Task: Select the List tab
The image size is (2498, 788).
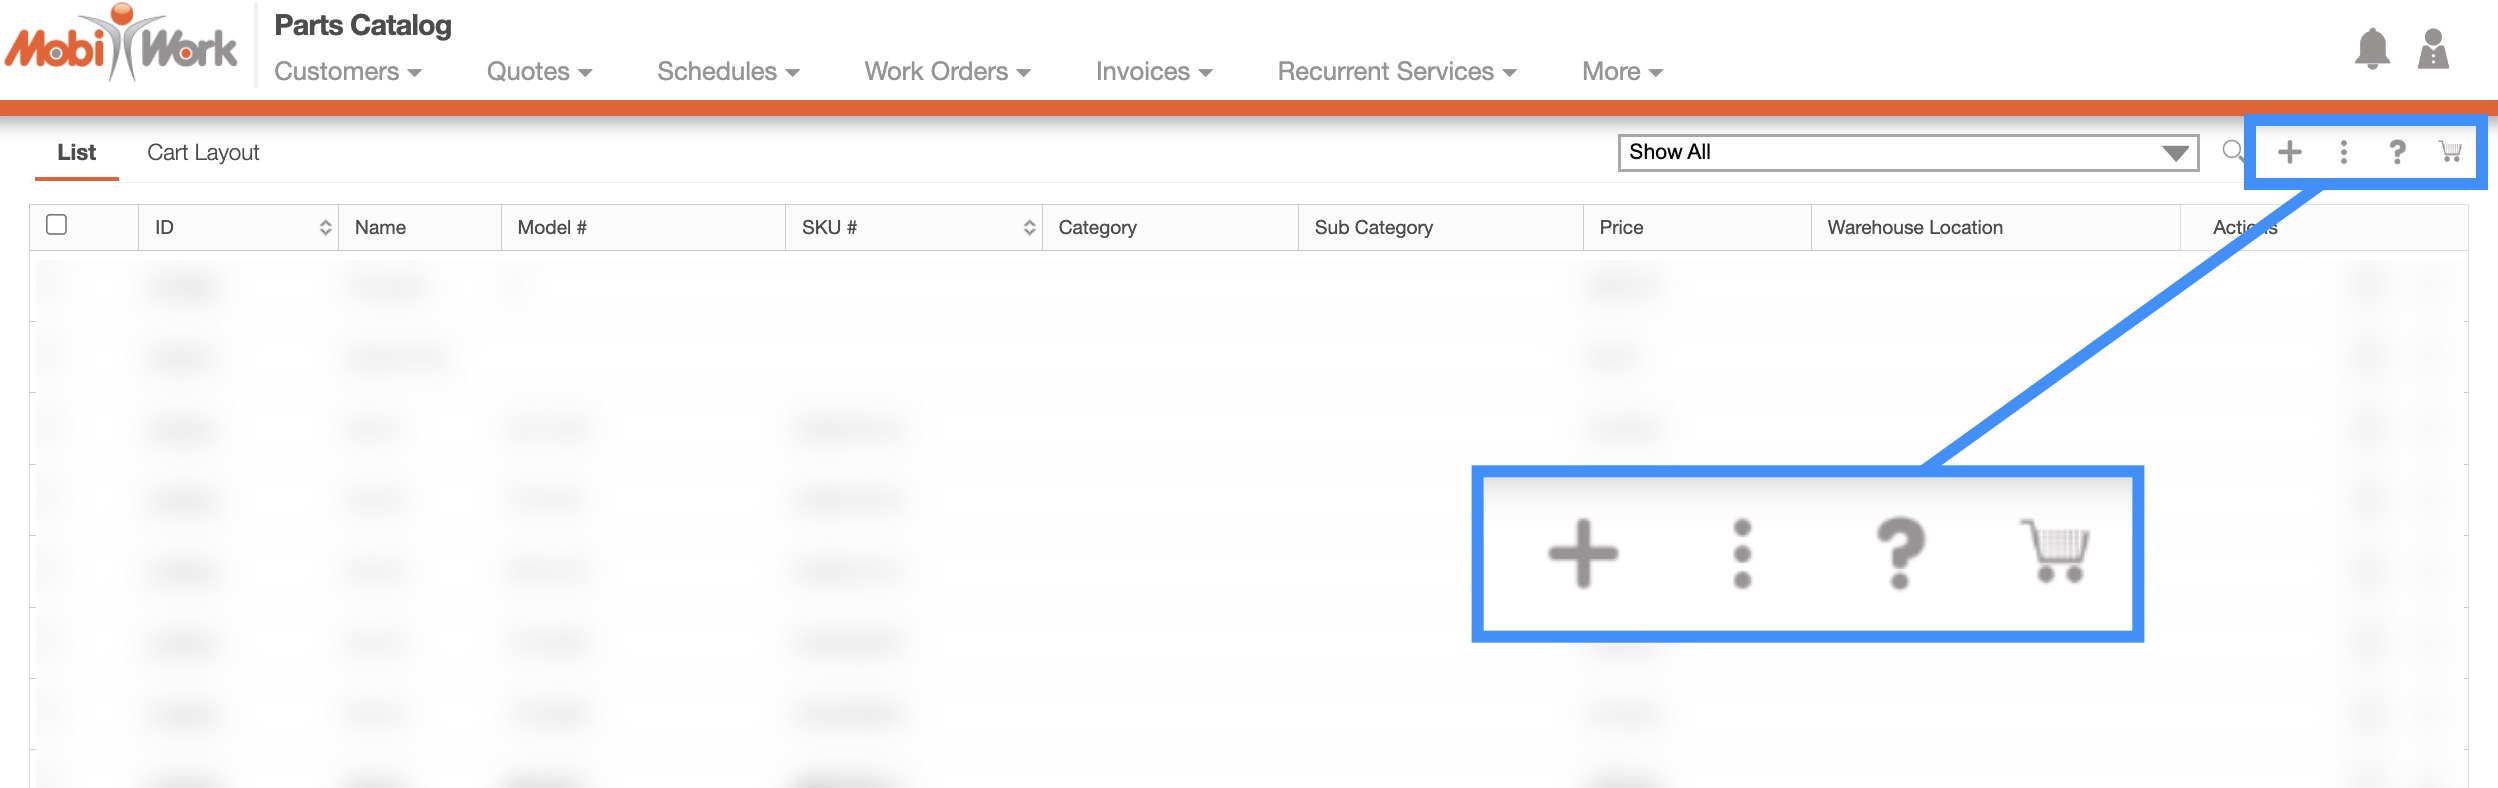Action: (76, 153)
